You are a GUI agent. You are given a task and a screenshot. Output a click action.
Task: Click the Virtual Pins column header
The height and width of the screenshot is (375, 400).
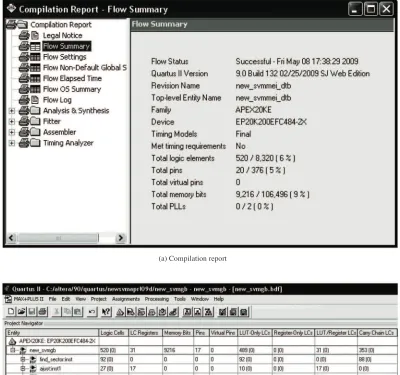coord(223,333)
